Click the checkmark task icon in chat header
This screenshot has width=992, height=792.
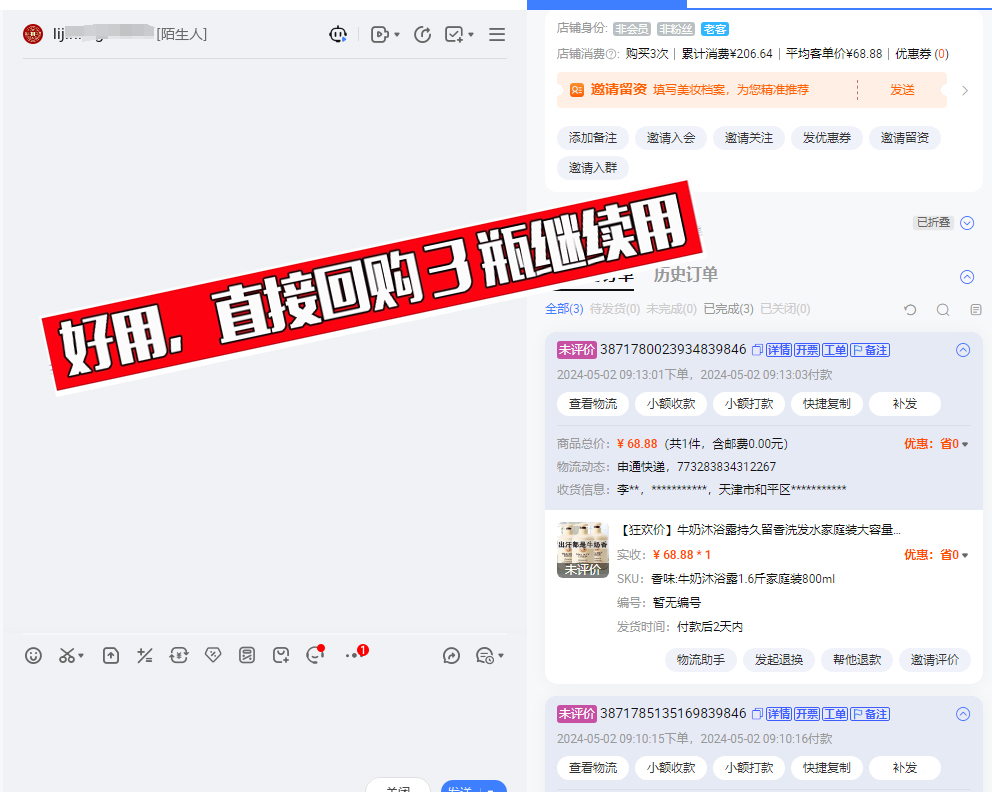[x=454, y=34]
